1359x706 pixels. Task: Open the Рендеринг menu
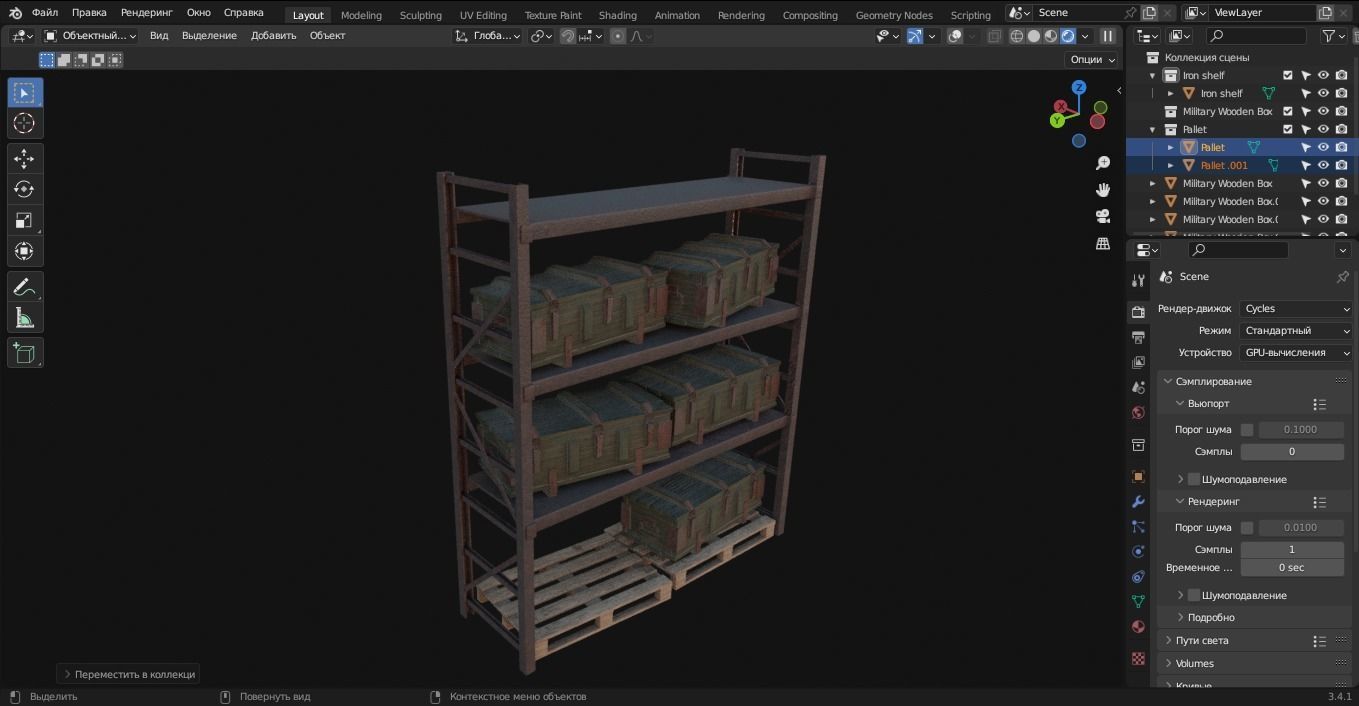[x=146, y=13]
